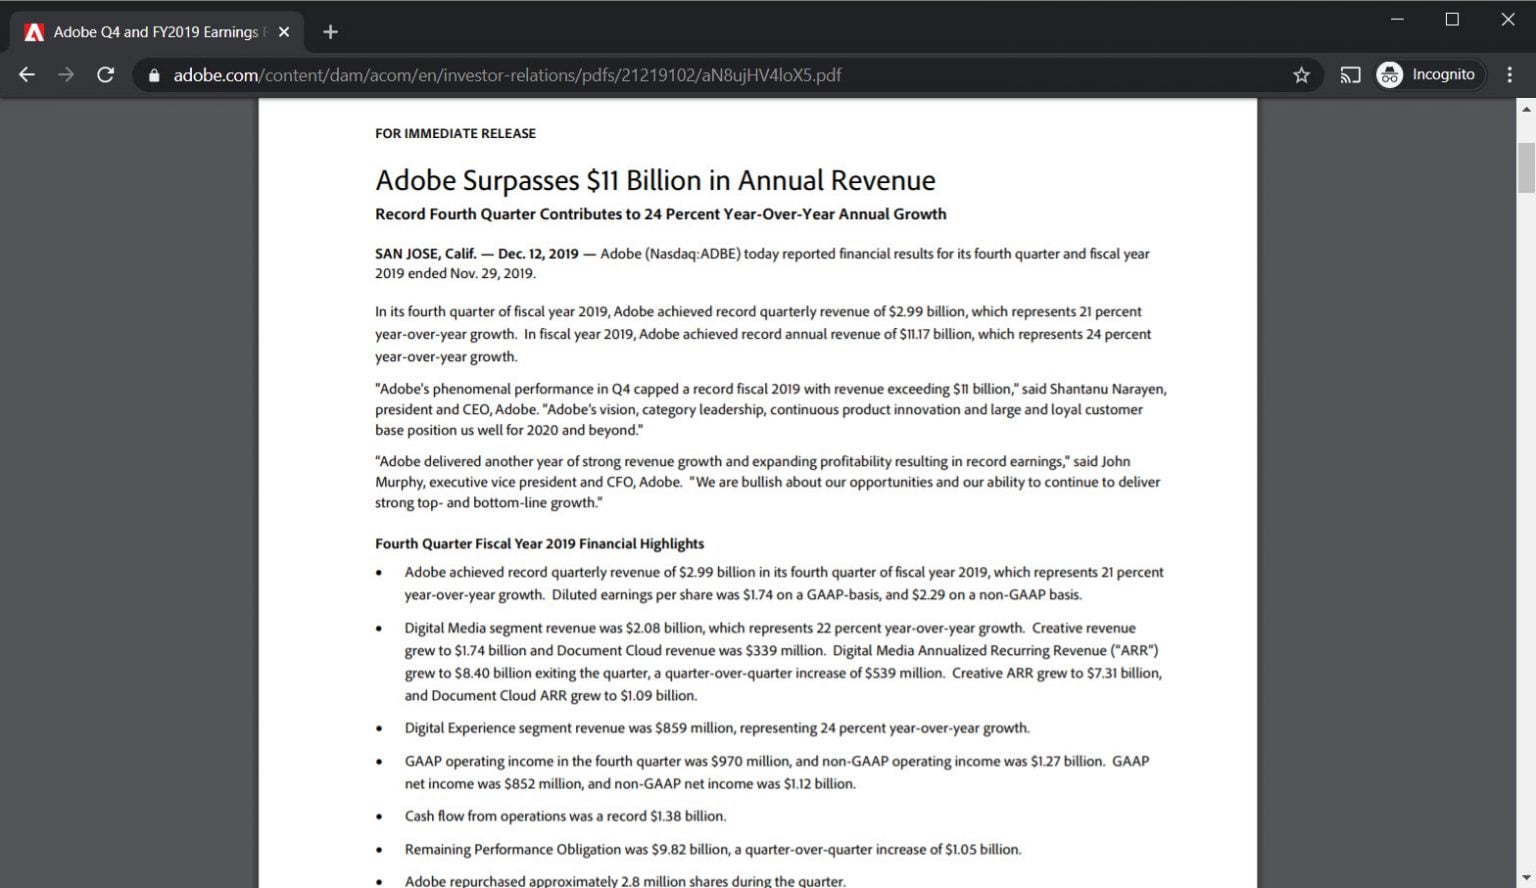This screenshot has width=1536, height=888.
Task: Bookmark this page with the star icon
Action: coord(1301,75)
